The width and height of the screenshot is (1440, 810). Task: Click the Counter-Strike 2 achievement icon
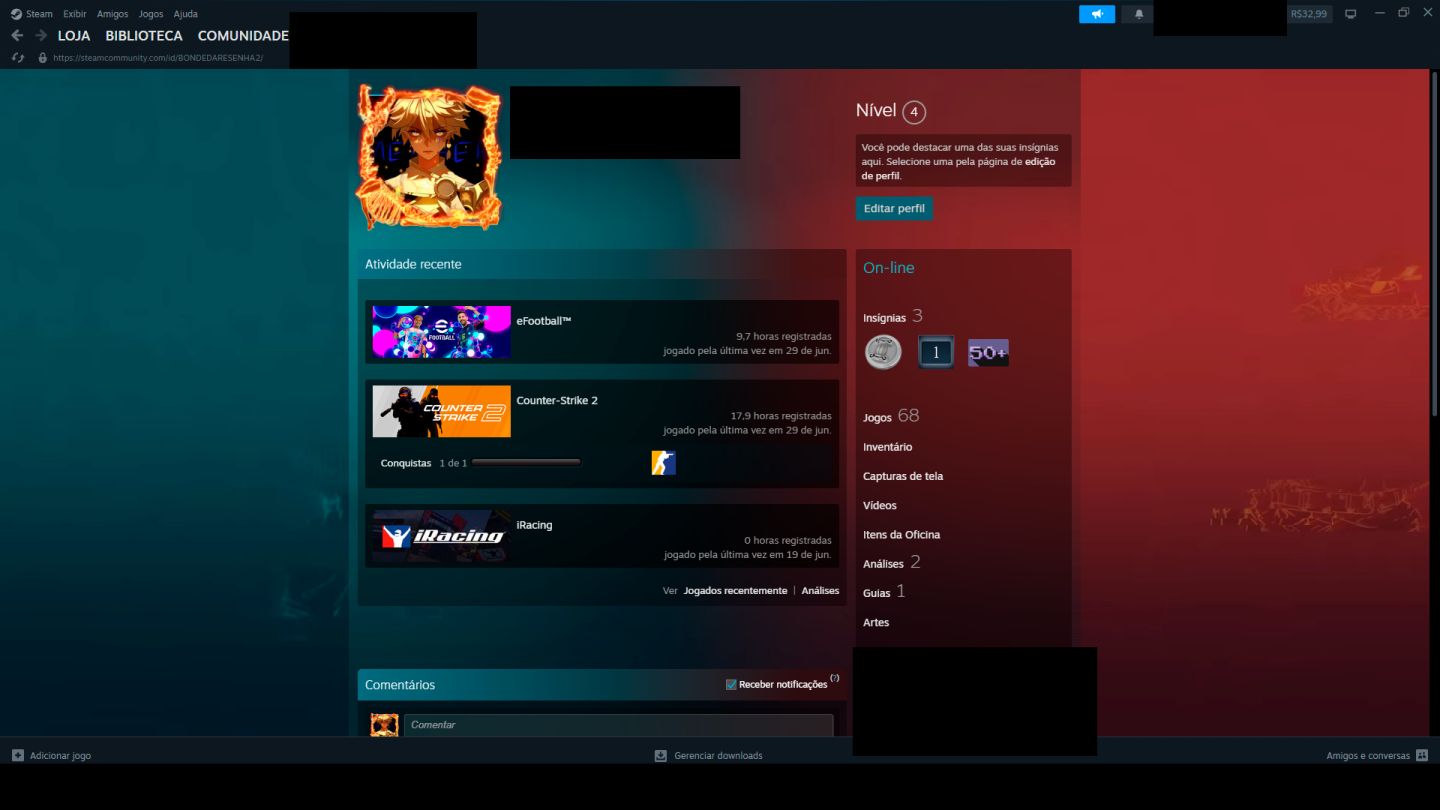click(x=663, y=462)
